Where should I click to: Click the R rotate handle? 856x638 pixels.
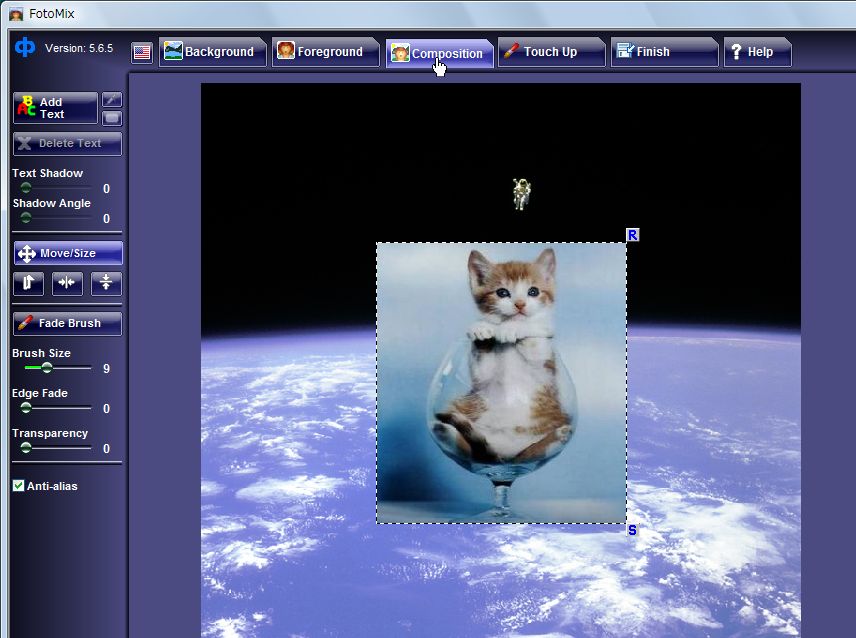click(632, 235)
